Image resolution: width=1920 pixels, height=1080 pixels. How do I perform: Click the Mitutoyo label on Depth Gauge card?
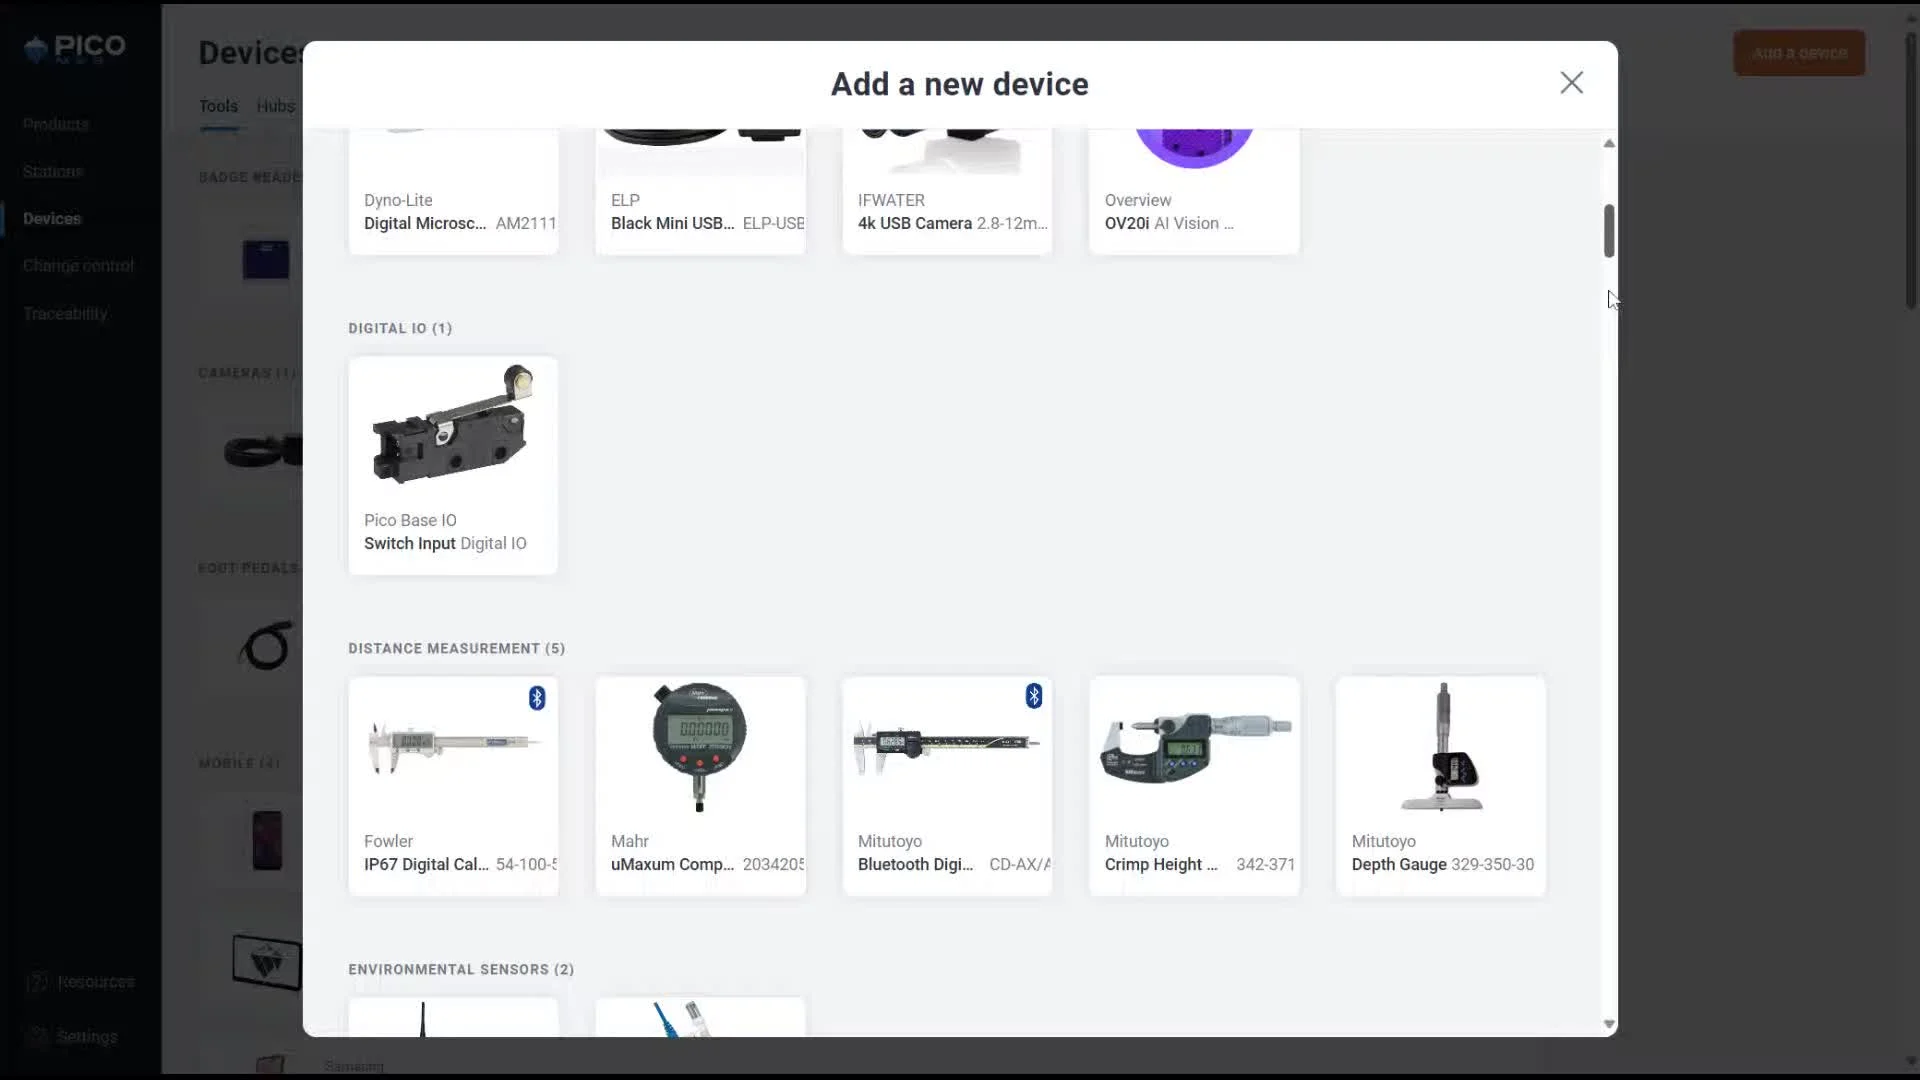click(x=1383, y=841)
